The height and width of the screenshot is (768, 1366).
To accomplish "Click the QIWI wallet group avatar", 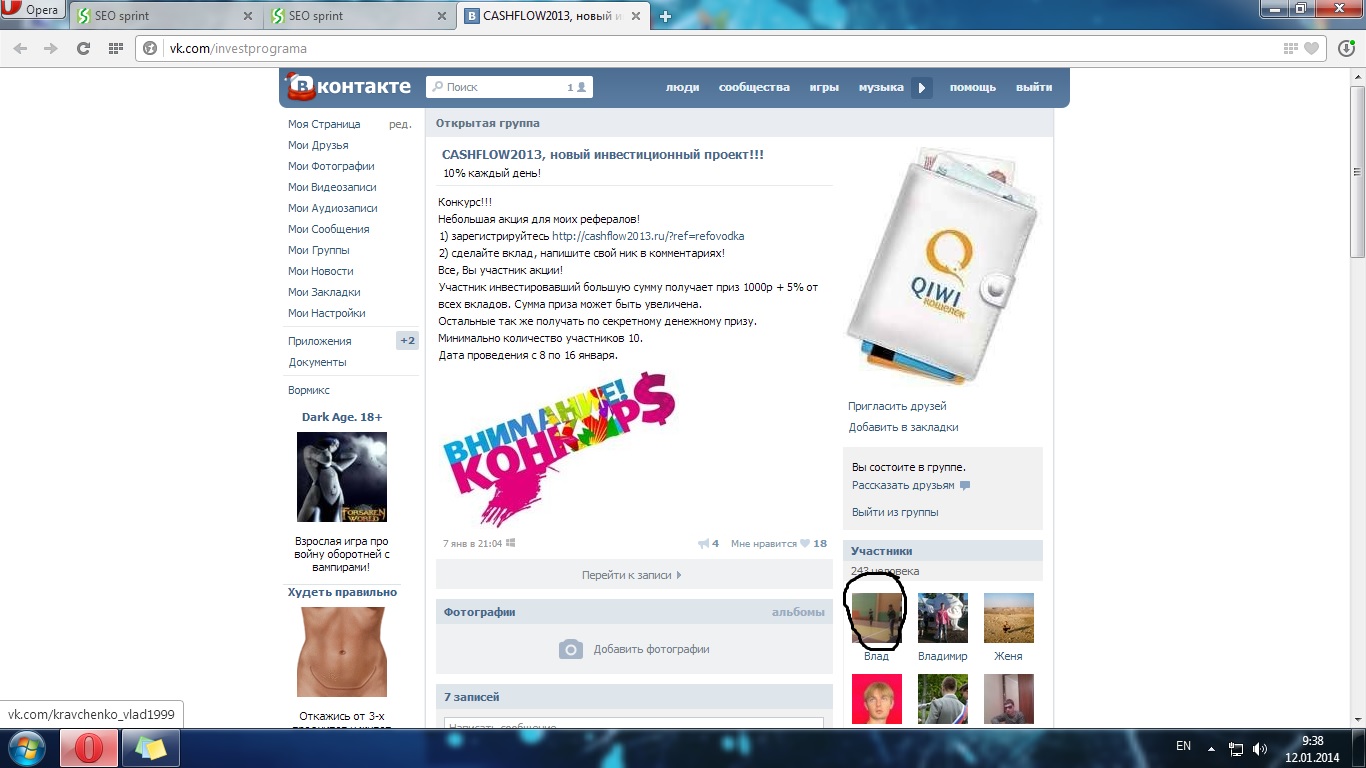I will (x=942, y=265).
